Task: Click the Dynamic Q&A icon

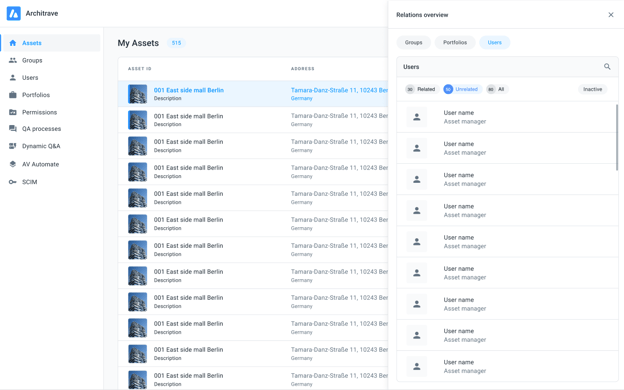Action: pos(13,146)
